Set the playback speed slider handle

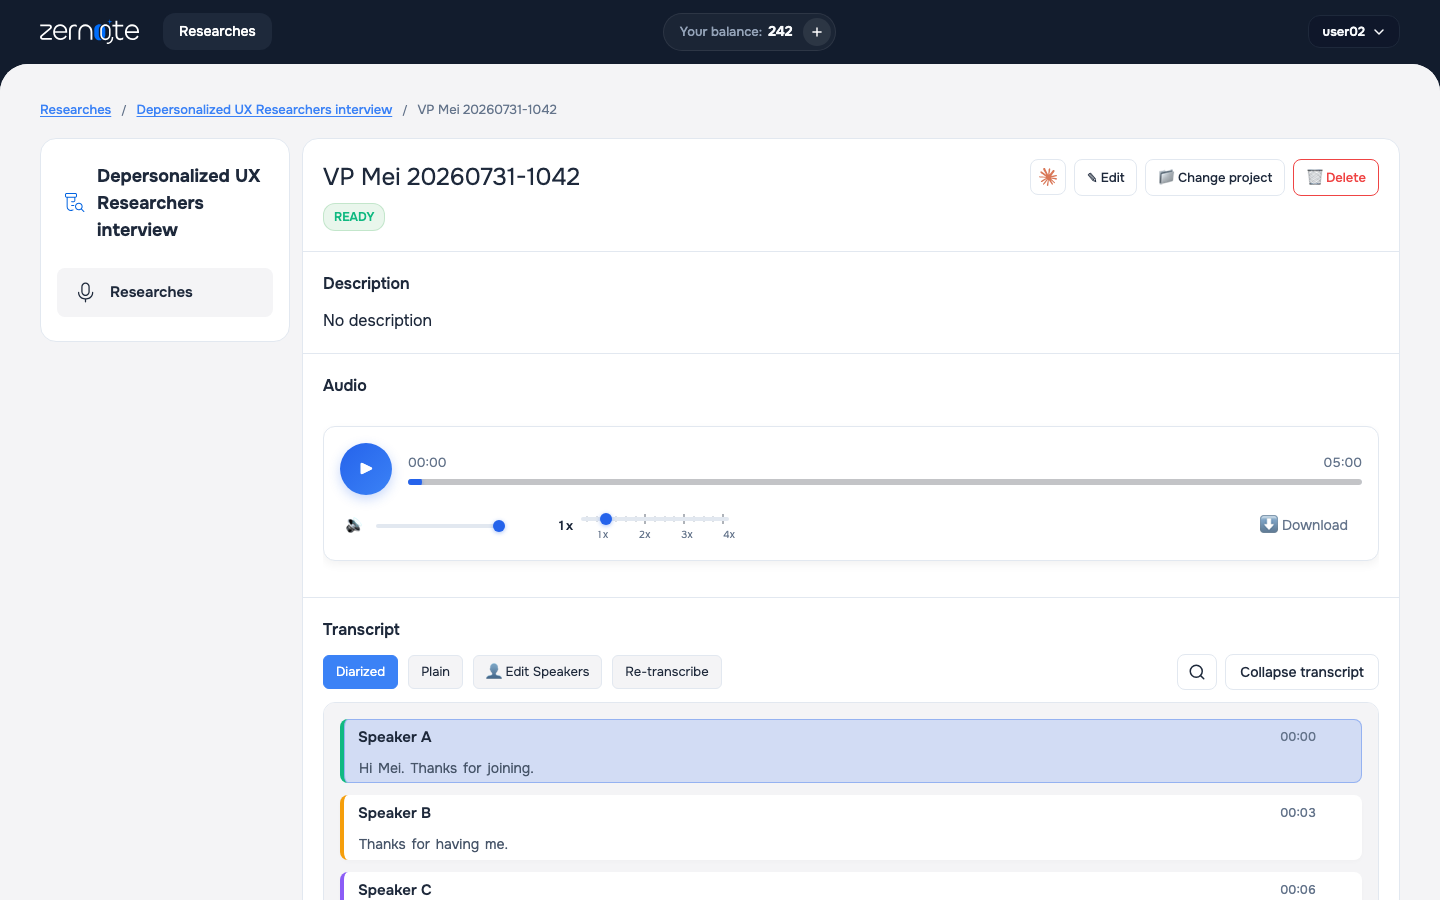coord(606,519)
